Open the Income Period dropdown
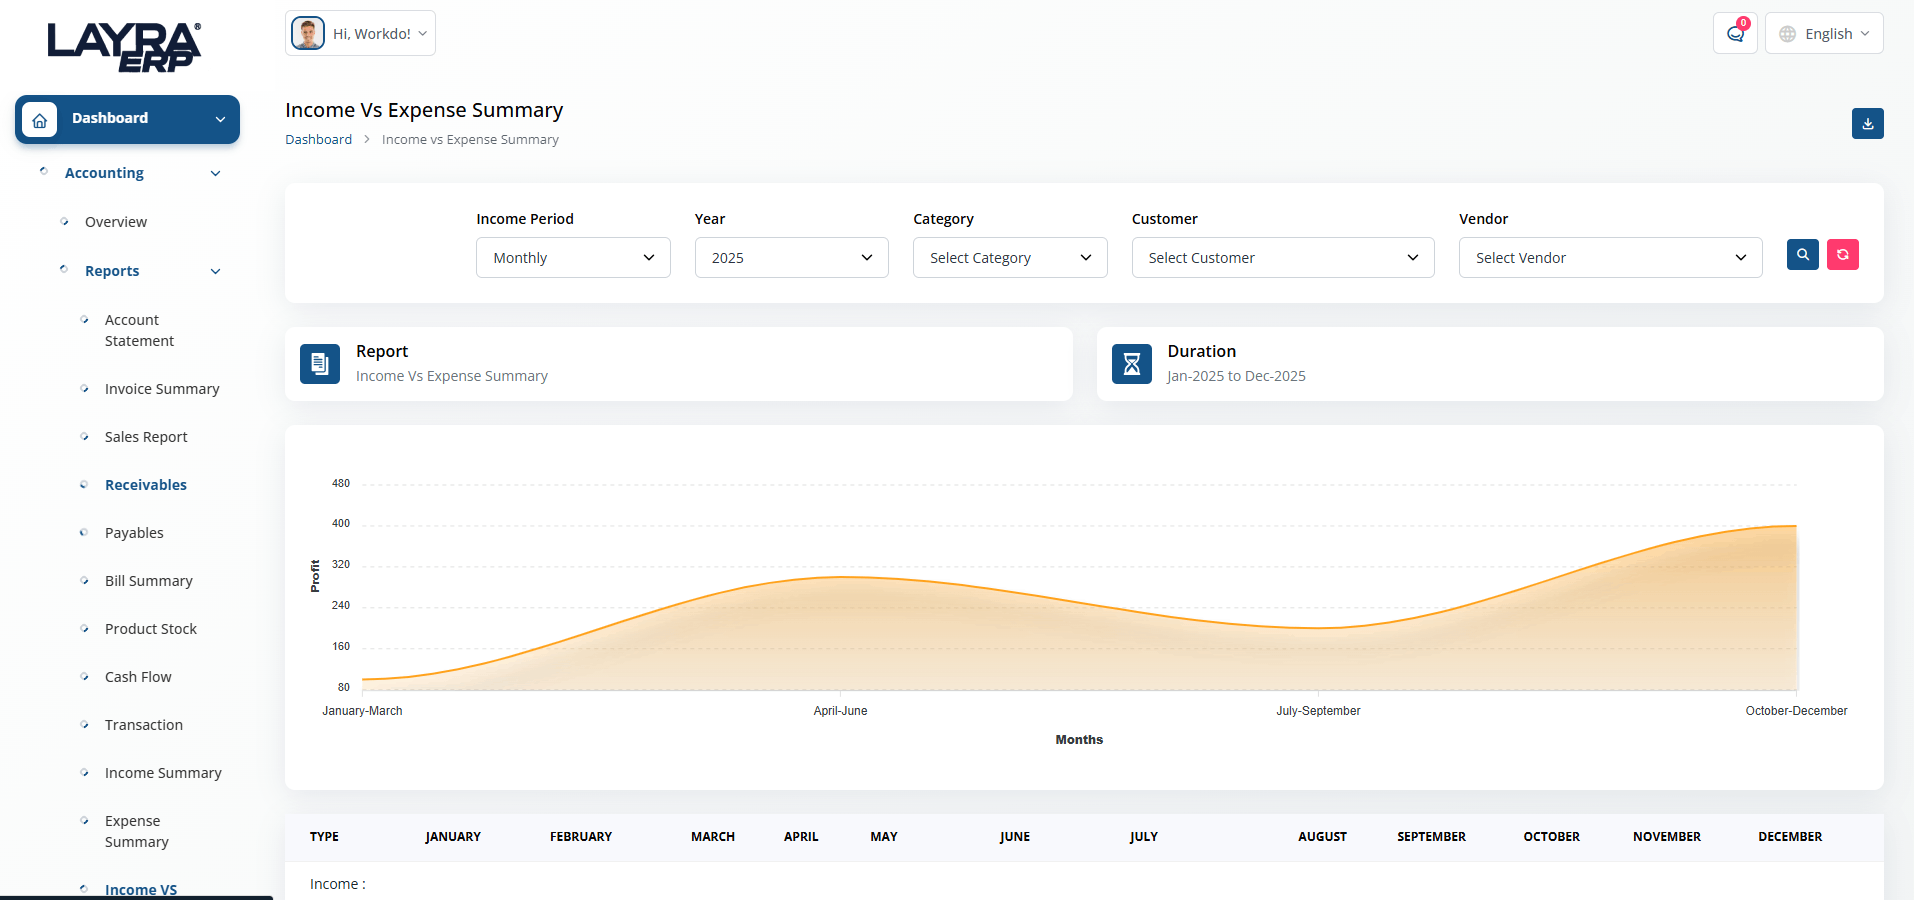 pyautogui.click(x=573, y=258)
